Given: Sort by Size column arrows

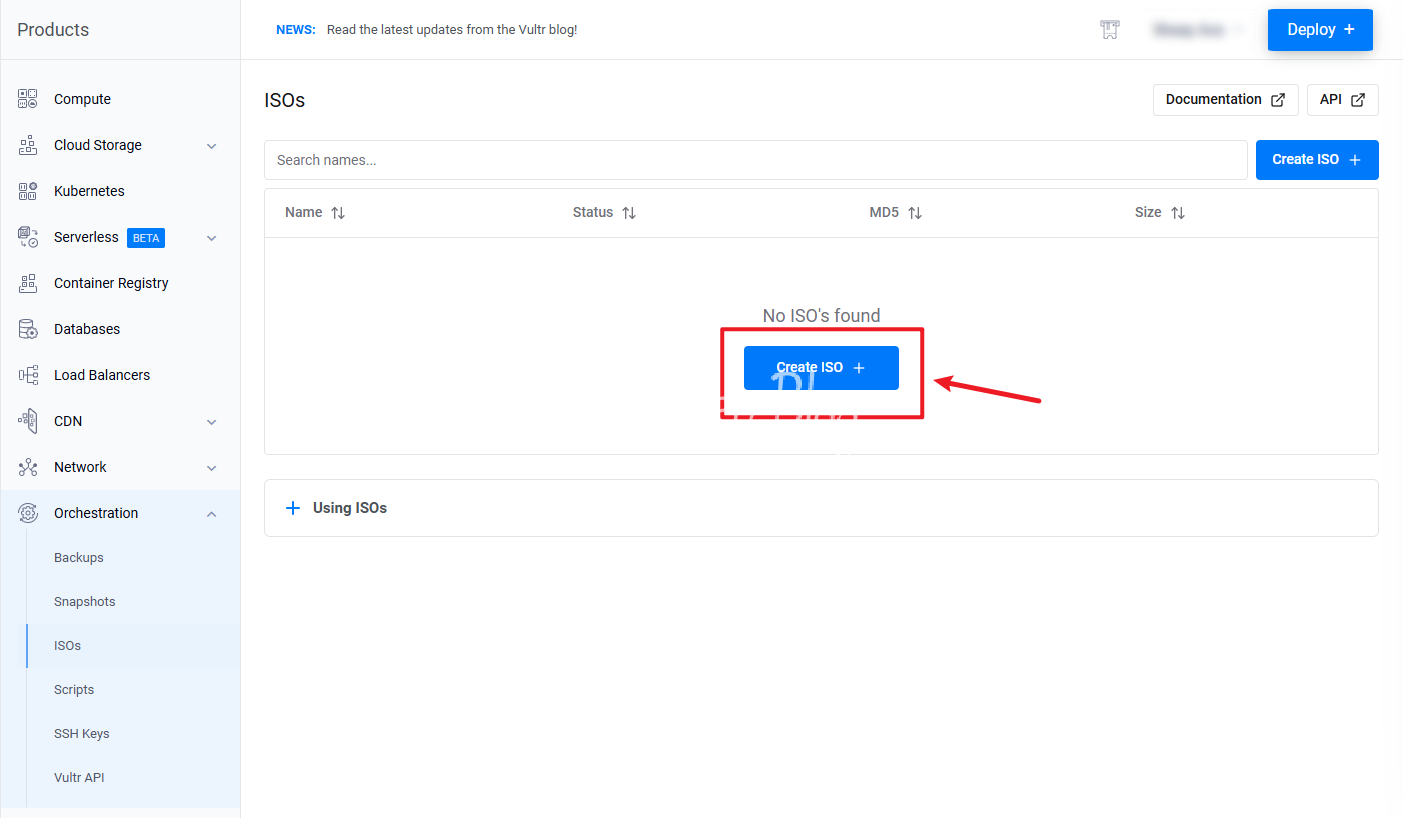Looking at the screenshot, I should pos(1178,213).
